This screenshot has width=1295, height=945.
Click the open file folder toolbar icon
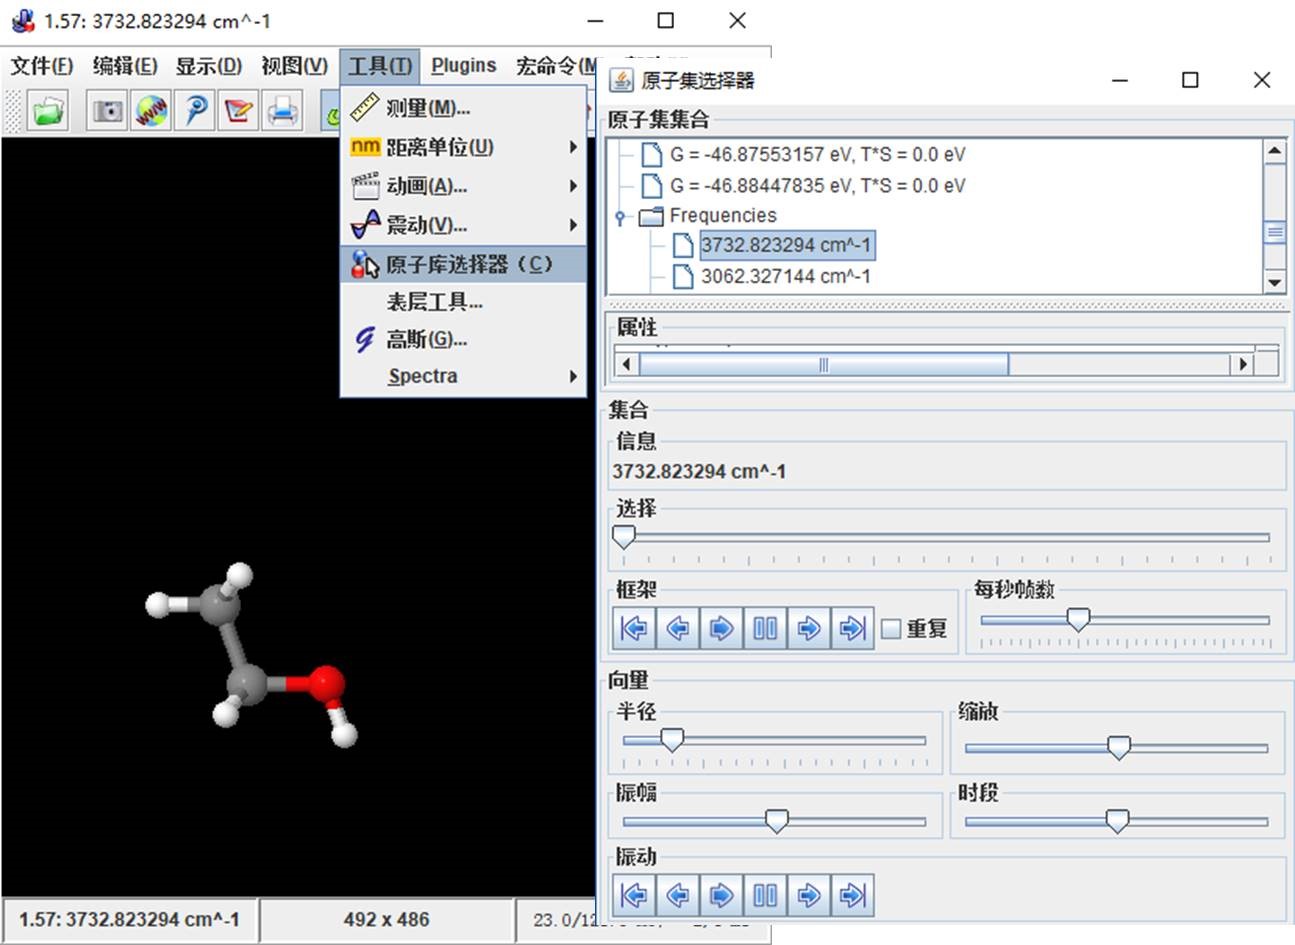click(46, 110)
